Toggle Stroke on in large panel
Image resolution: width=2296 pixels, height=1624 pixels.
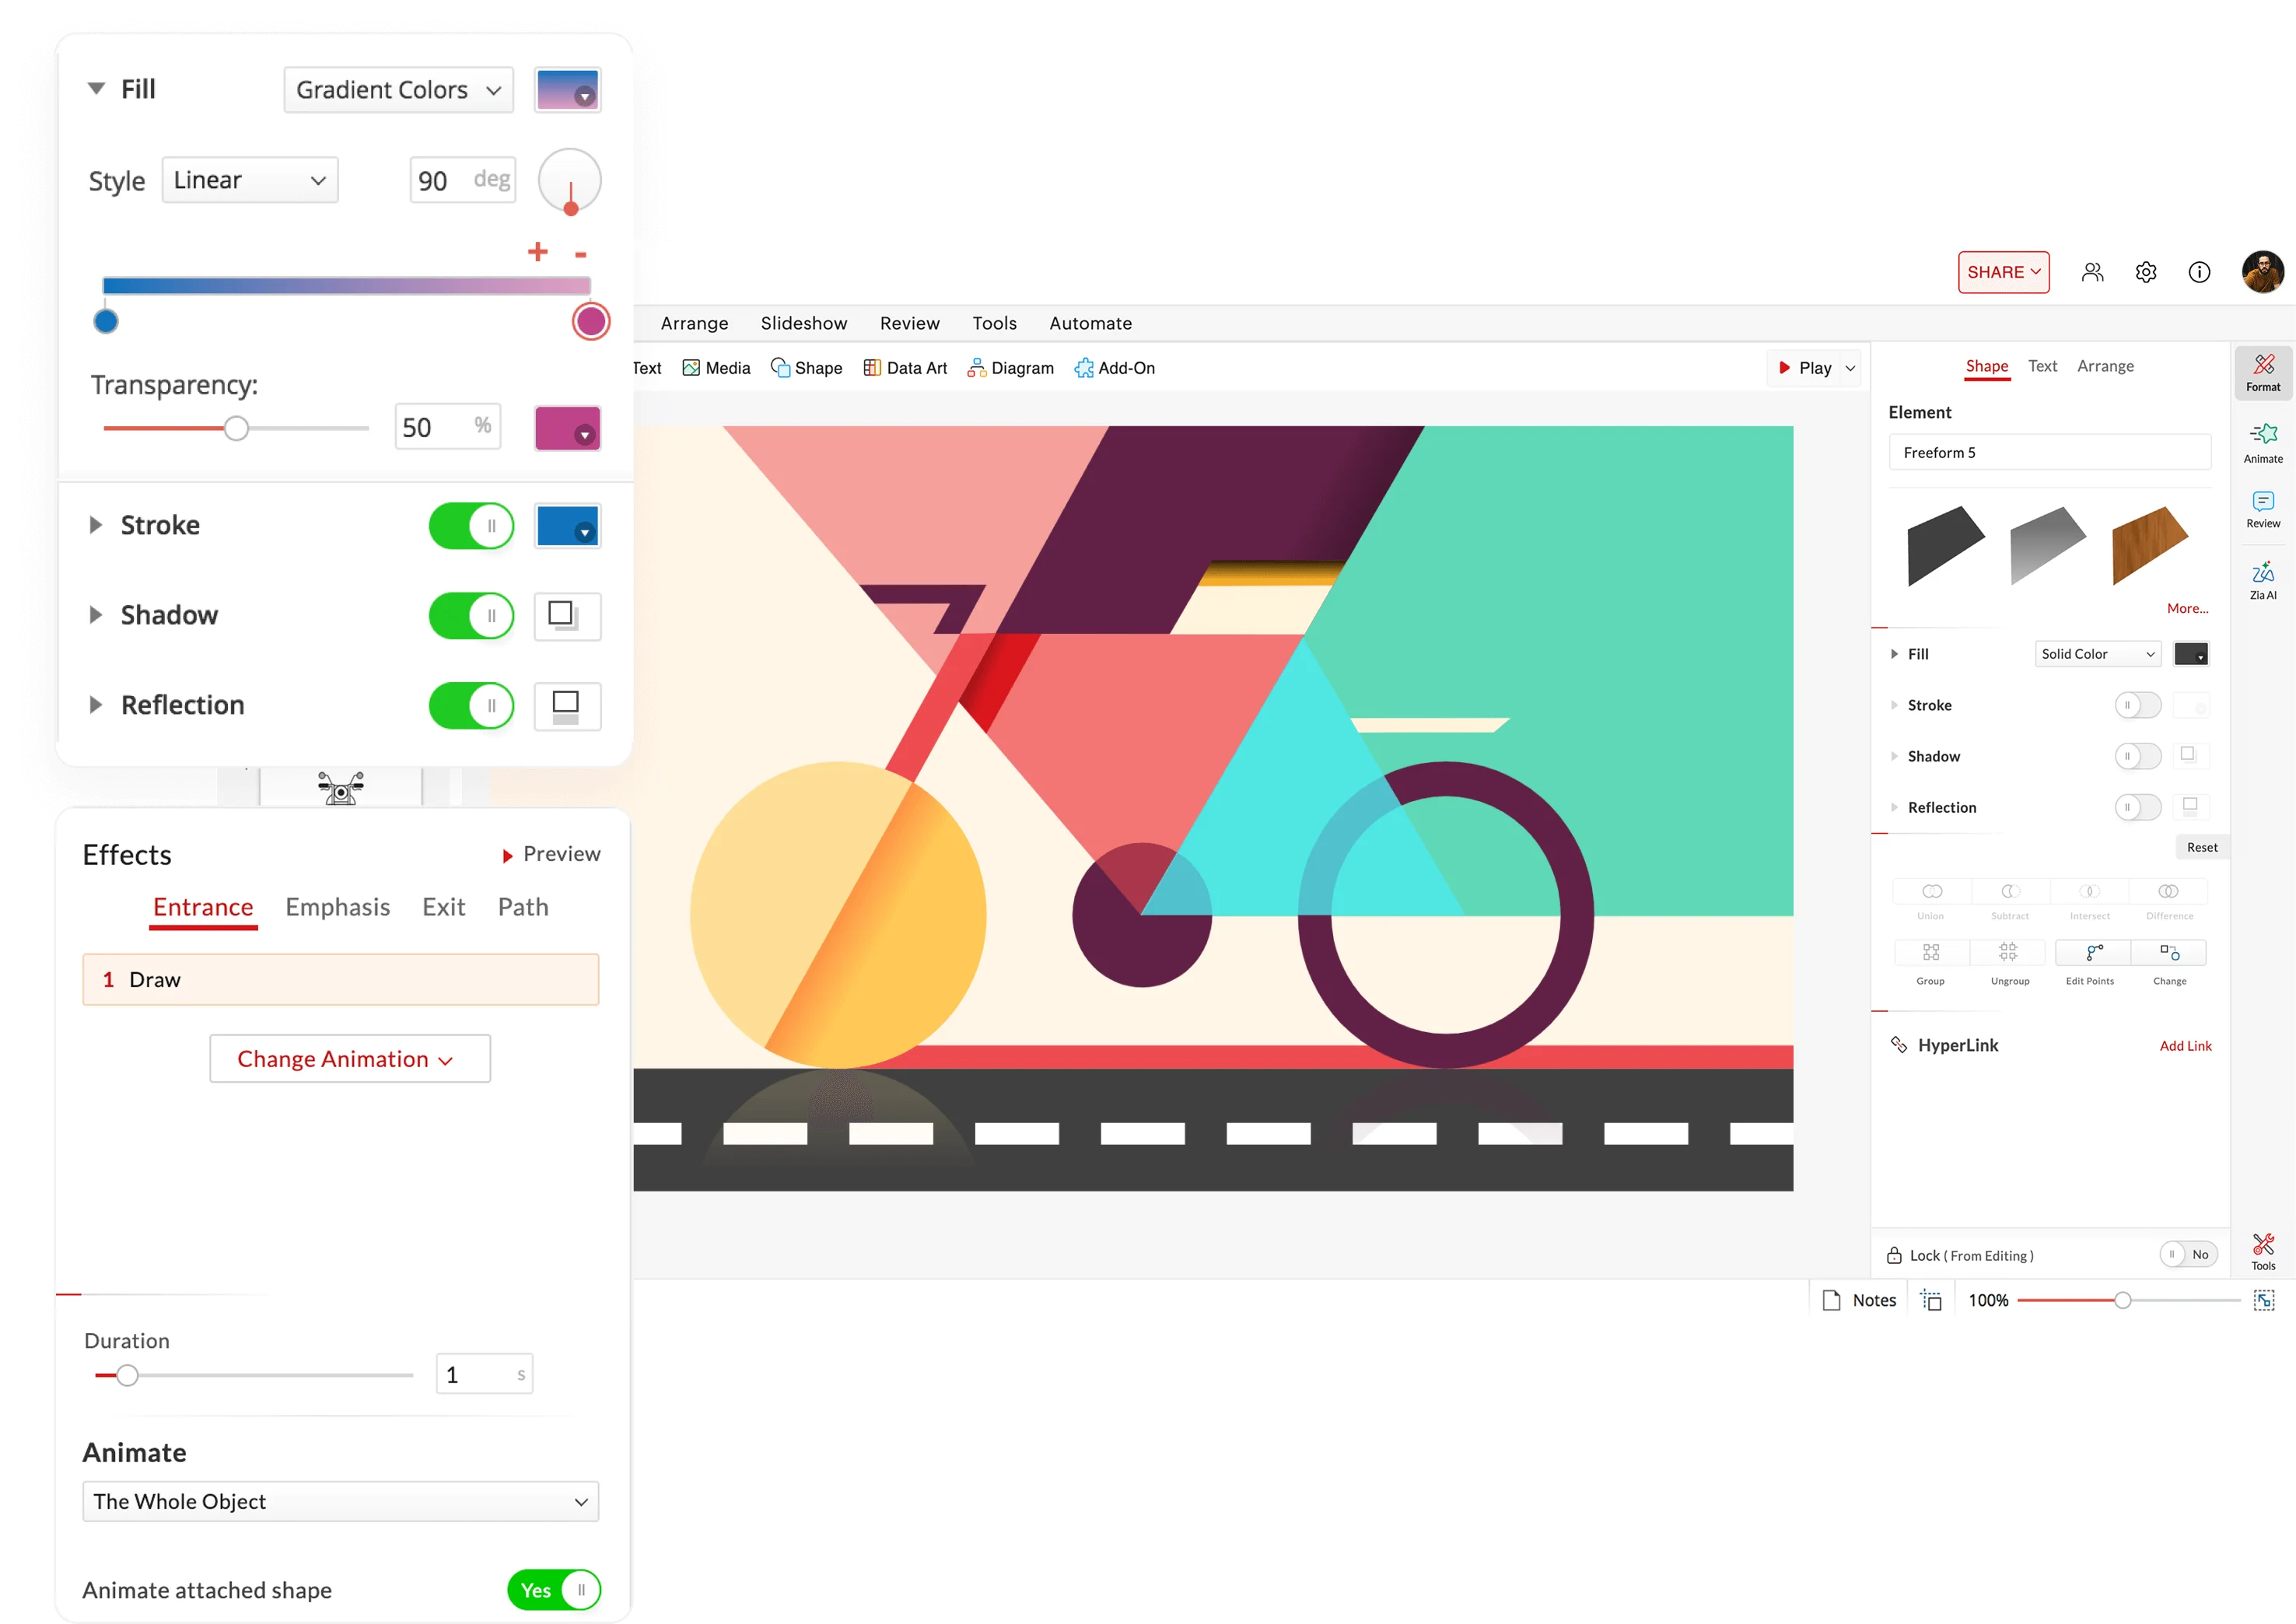(471, 526)
